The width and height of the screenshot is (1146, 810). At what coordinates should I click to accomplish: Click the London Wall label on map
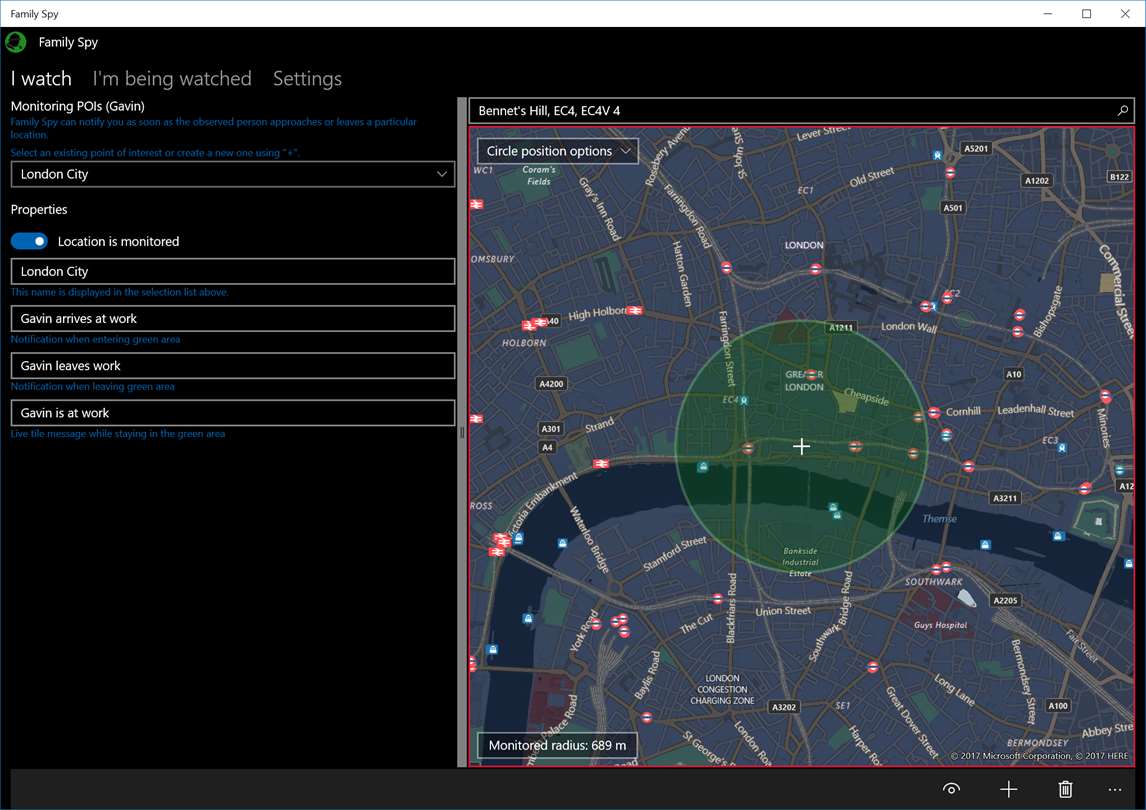pos(908,327)
